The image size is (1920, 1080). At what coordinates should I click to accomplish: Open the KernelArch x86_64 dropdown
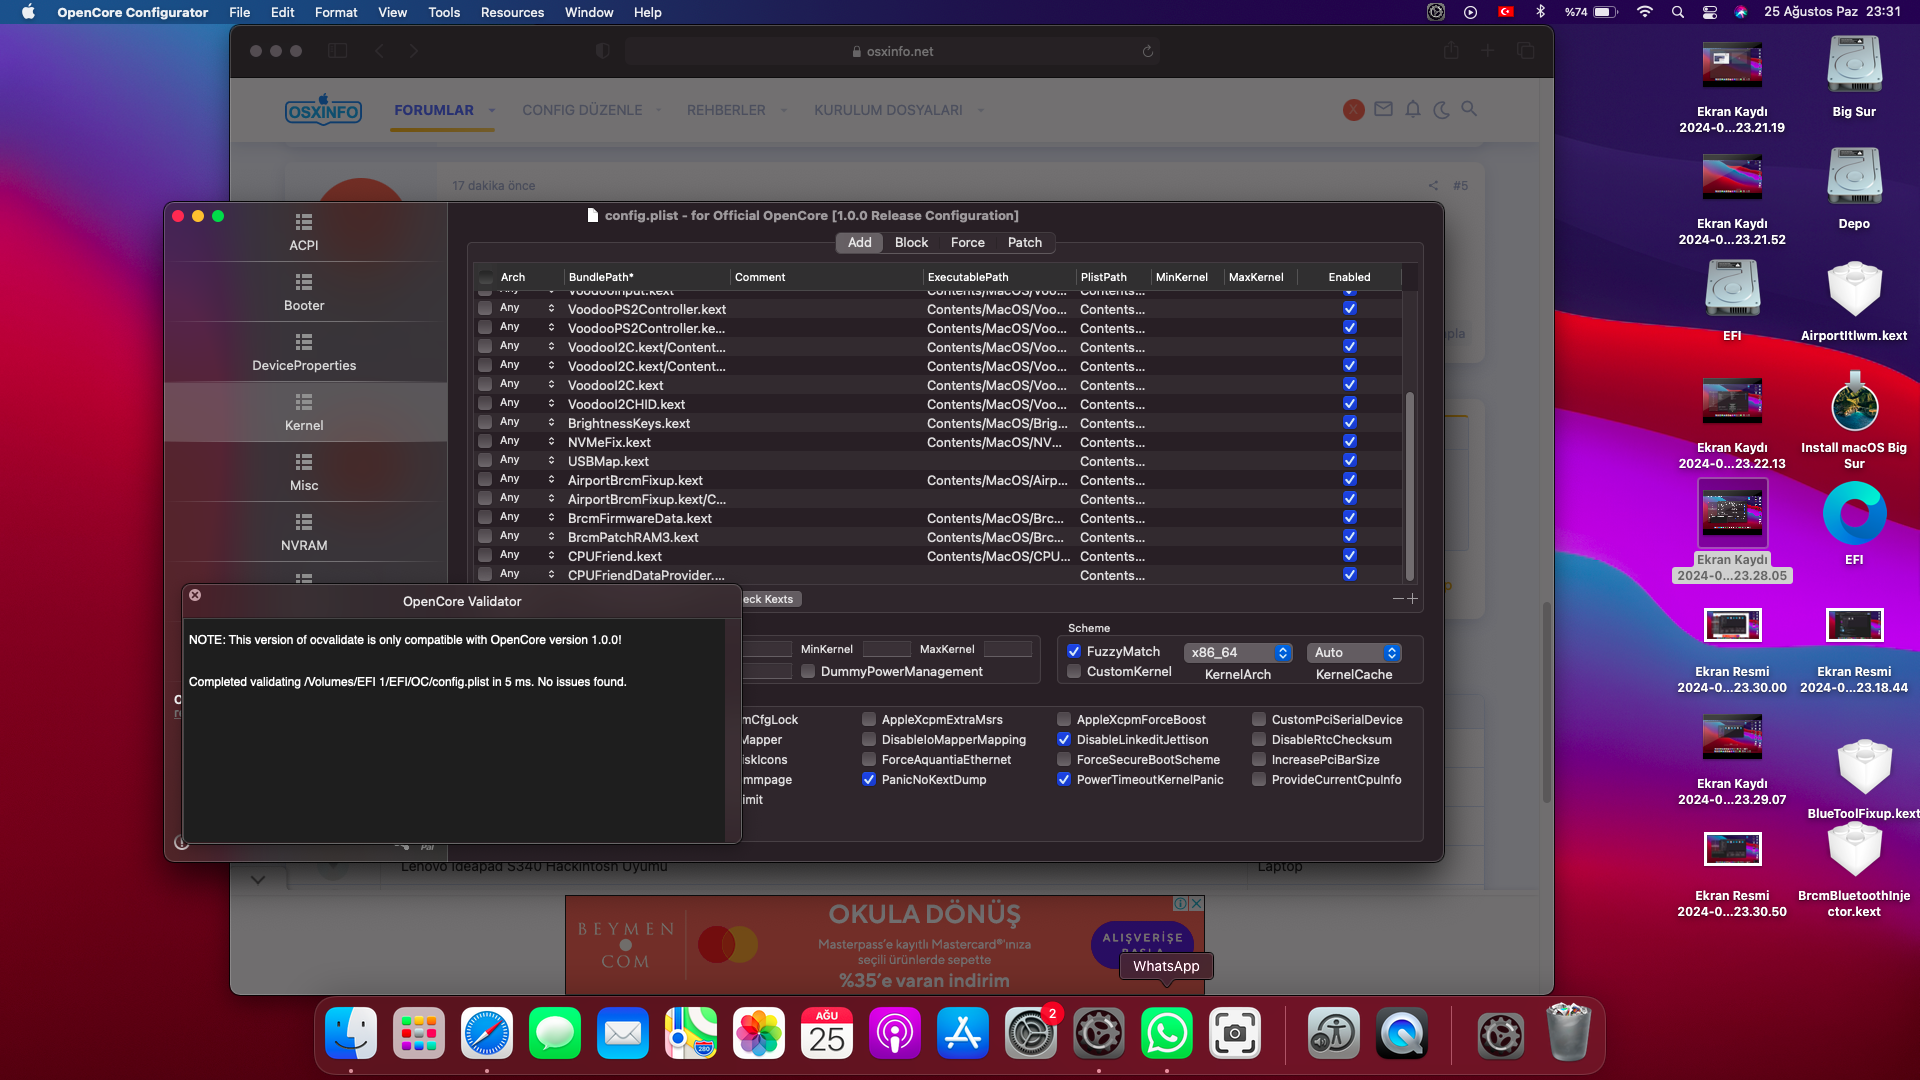pyautogui.click(x=1238, y=652)
